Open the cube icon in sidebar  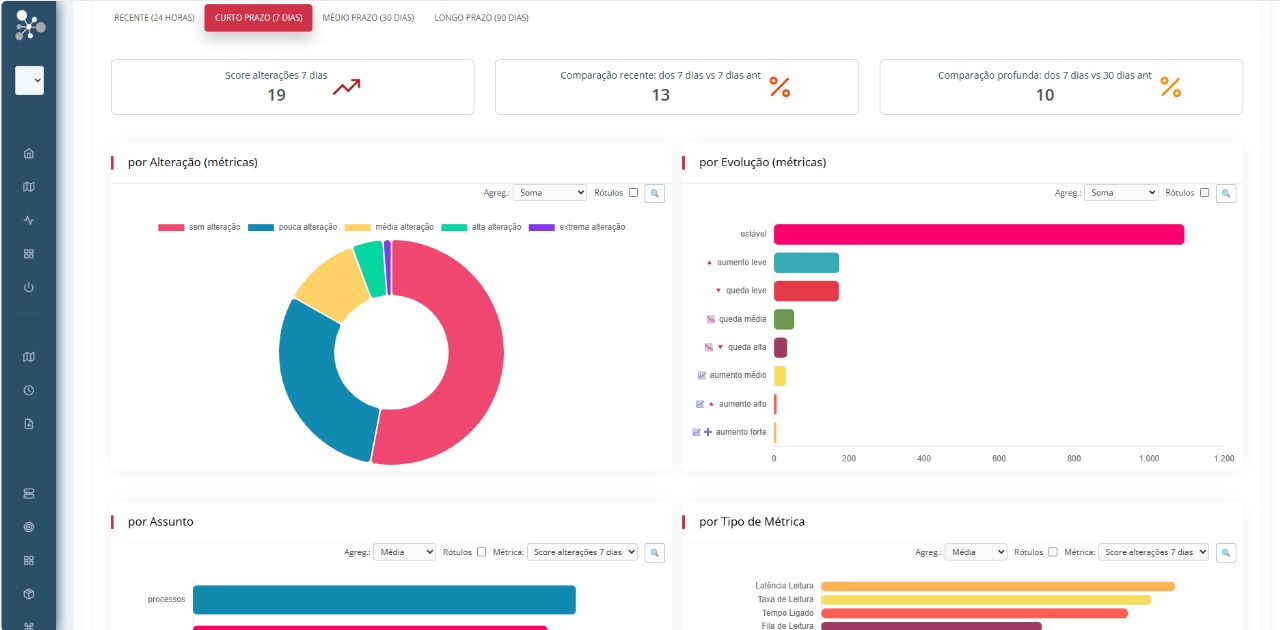[29, 593]
